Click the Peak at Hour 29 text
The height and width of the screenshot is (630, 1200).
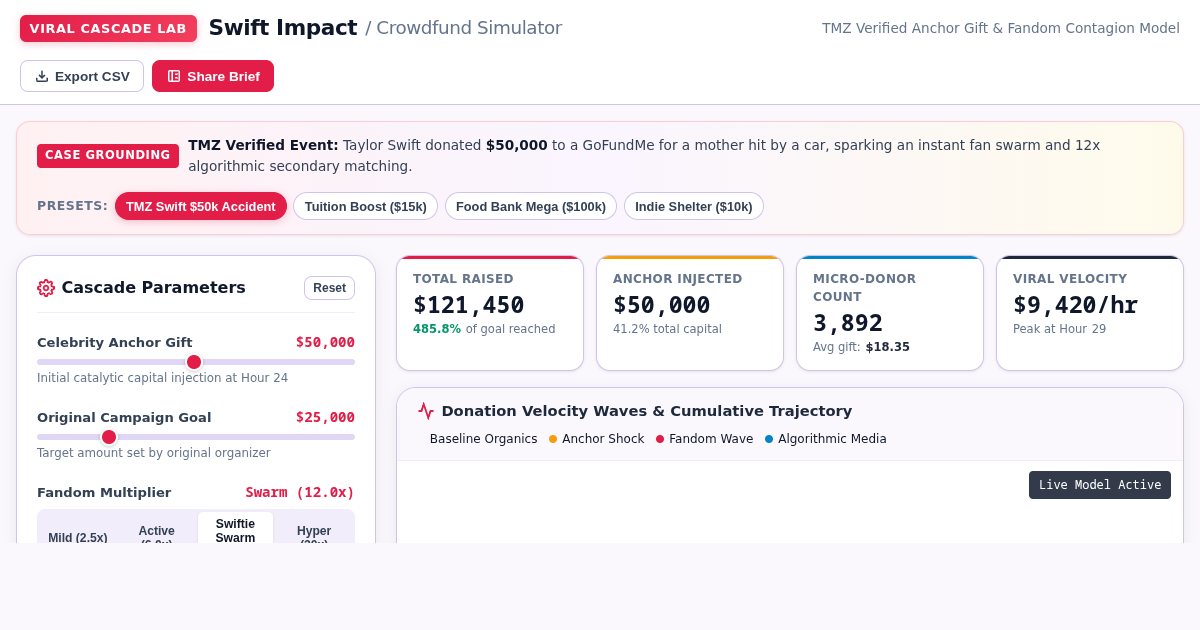click(x=1060, y=329)
